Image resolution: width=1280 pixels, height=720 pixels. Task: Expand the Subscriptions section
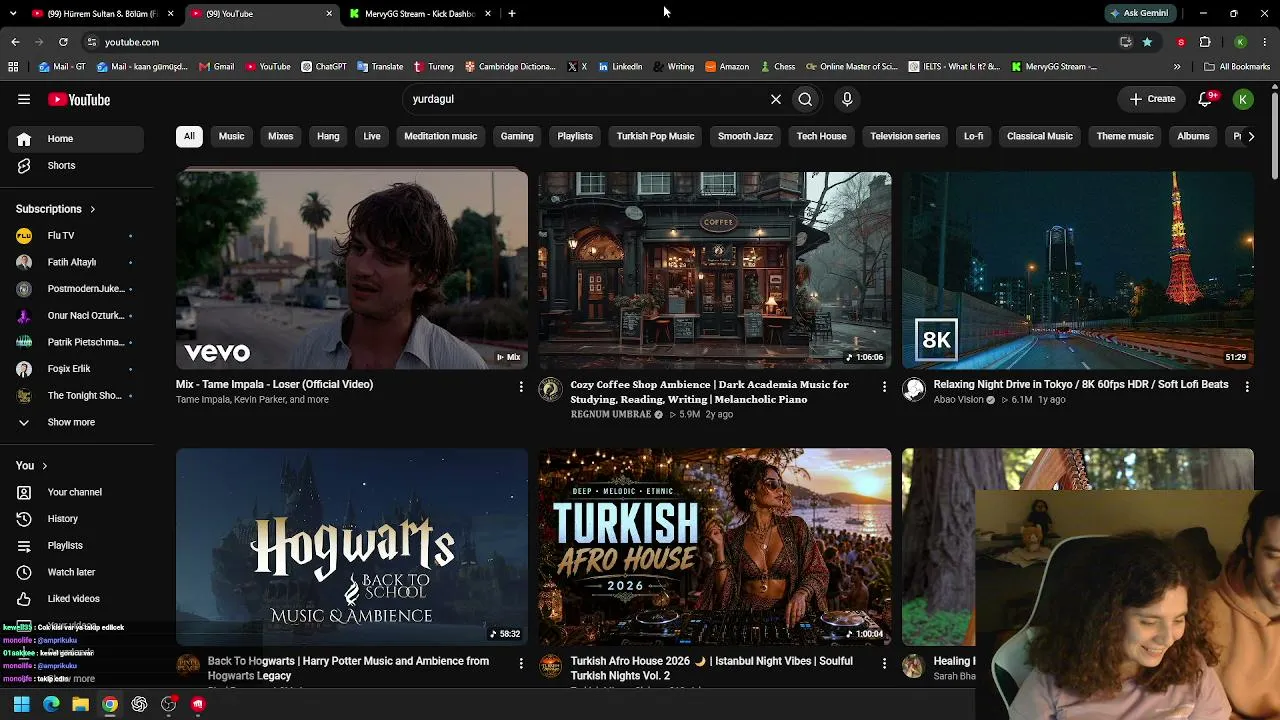click(x=56, y=209)
